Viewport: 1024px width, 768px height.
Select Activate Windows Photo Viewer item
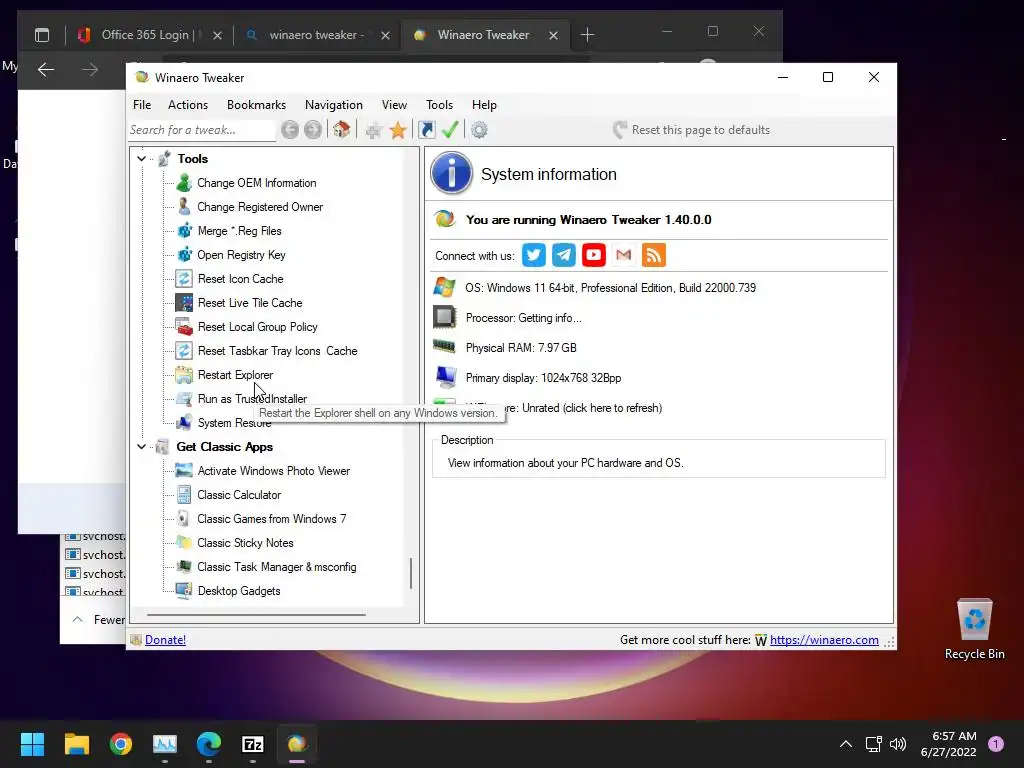point(274,471)
